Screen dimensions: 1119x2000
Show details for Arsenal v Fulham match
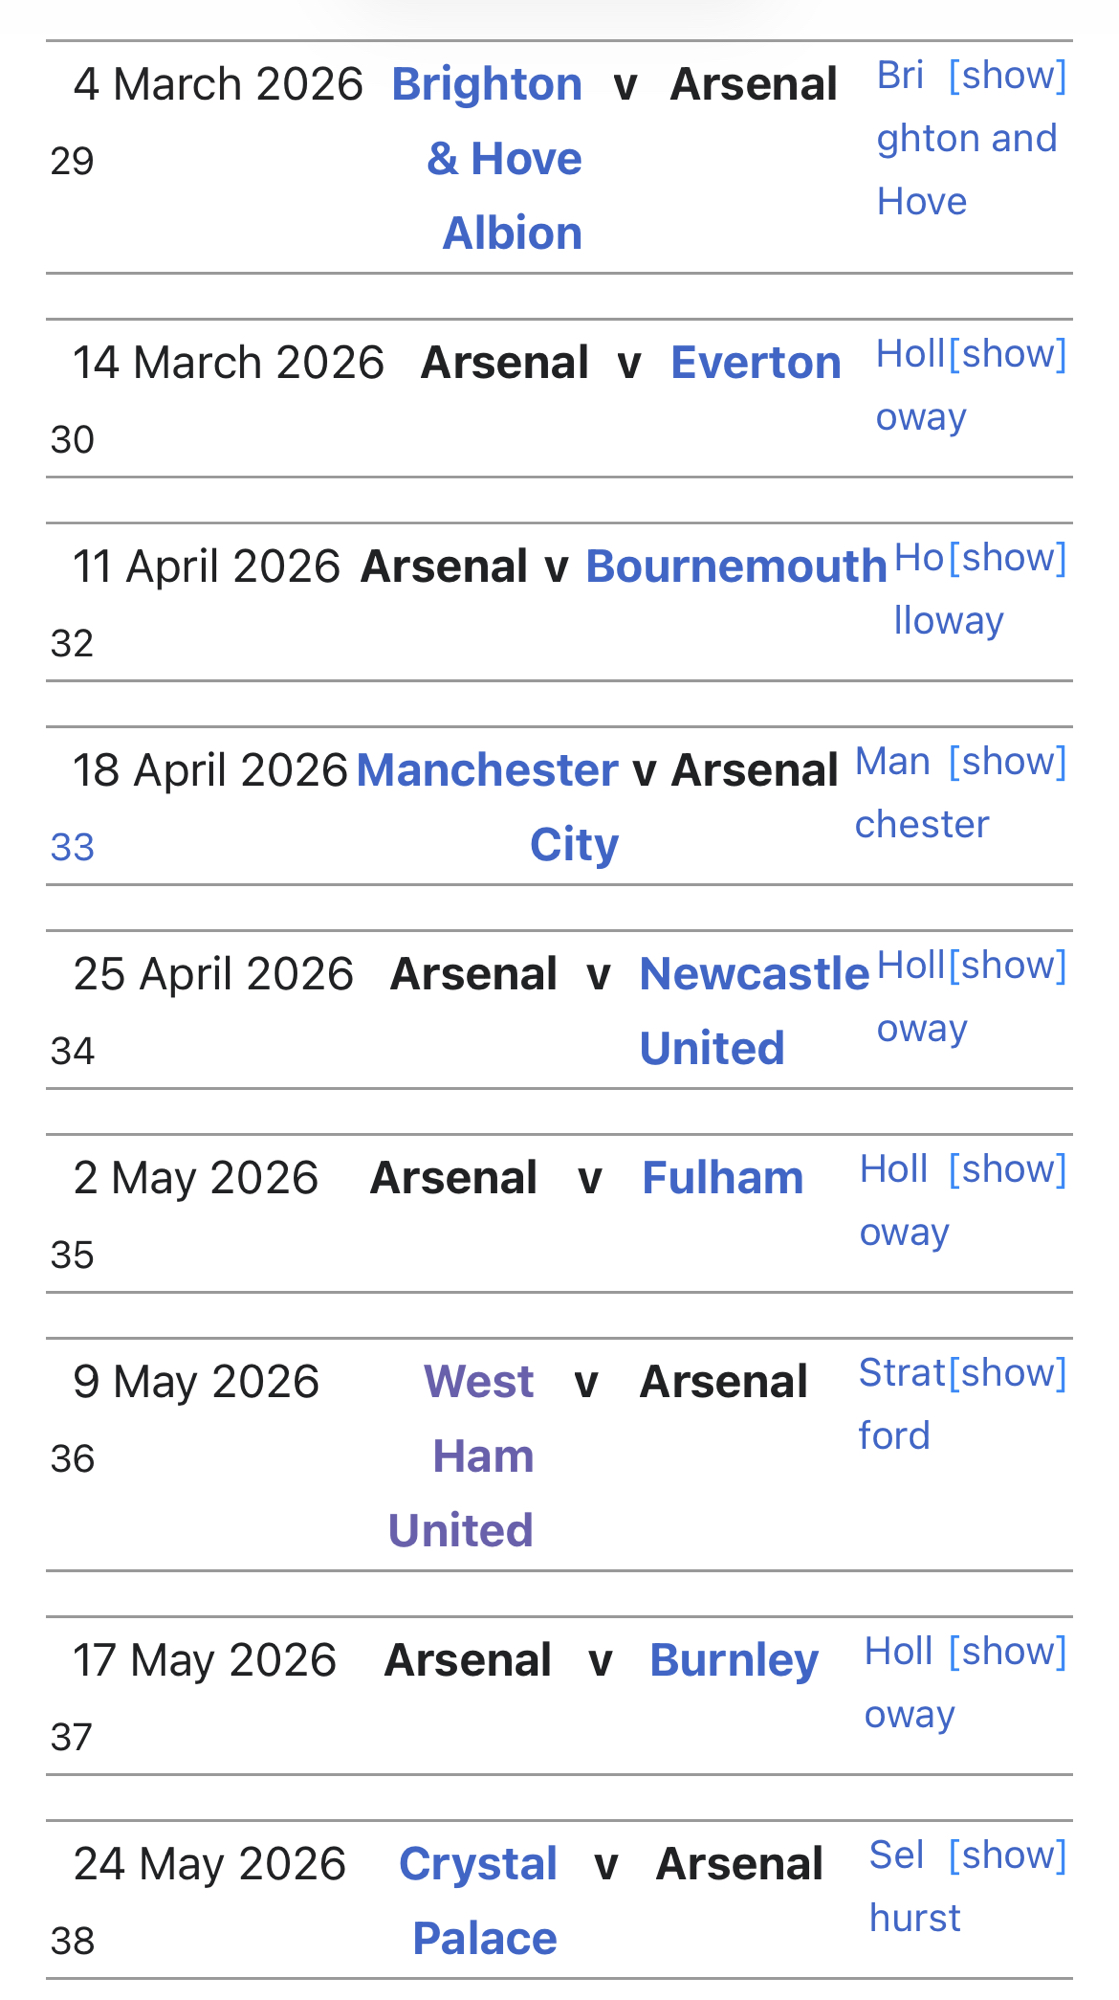pos(1007,1170)
